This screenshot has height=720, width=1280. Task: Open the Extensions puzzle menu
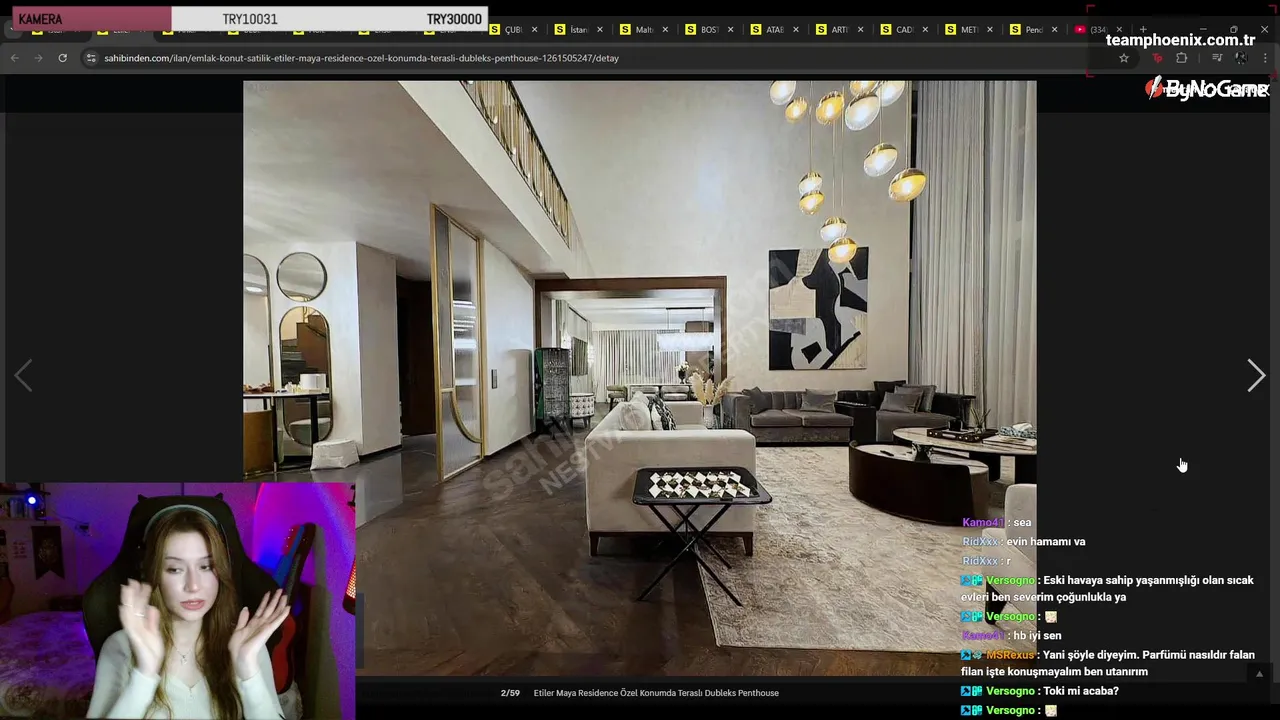[x=1181, y=58]
